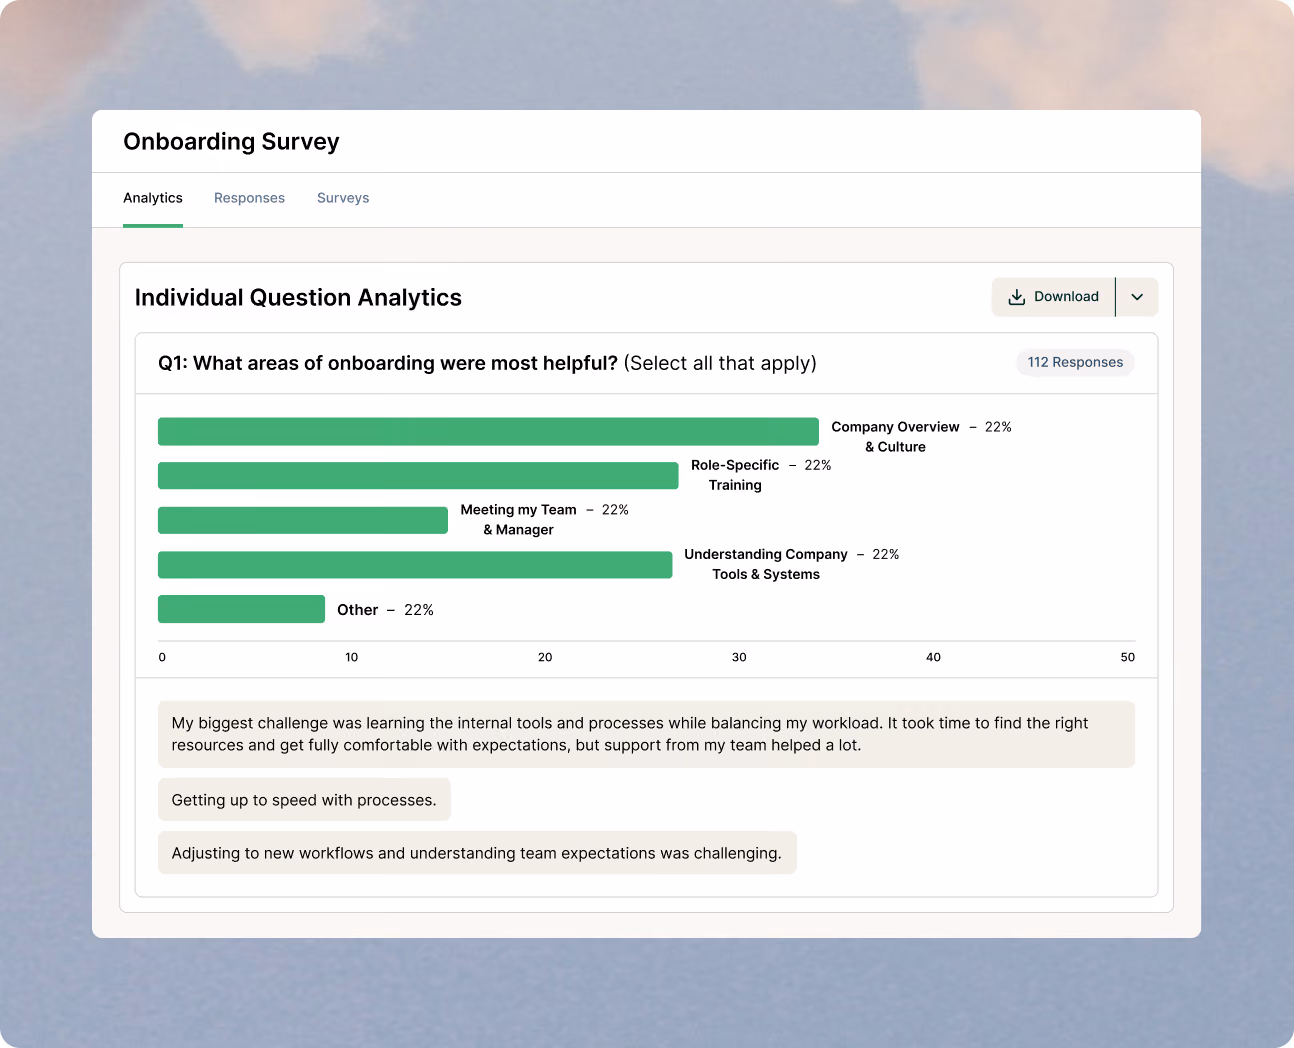Open the Onboarding Survey title
Image resolution: width=1294 pixels, height=1048 pixels.
click(x=231, y=142)
